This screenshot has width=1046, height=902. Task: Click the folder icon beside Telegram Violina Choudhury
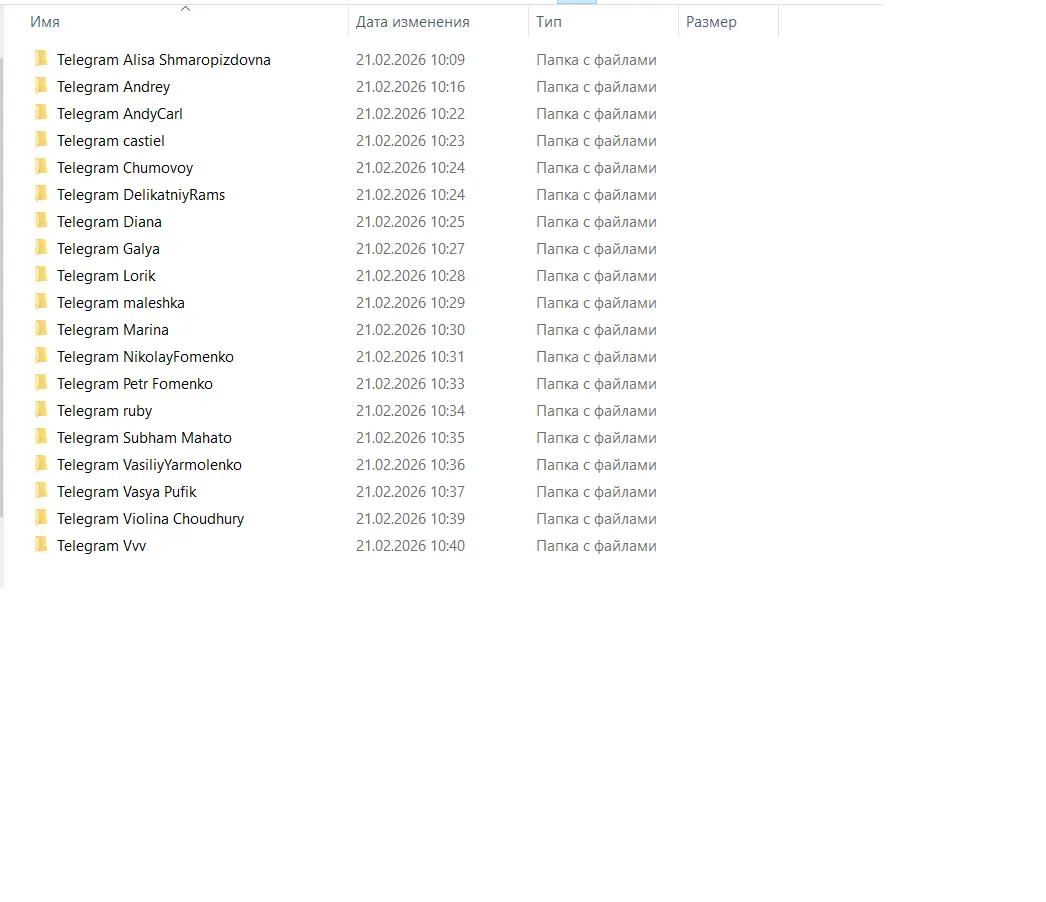coord(41,518)
